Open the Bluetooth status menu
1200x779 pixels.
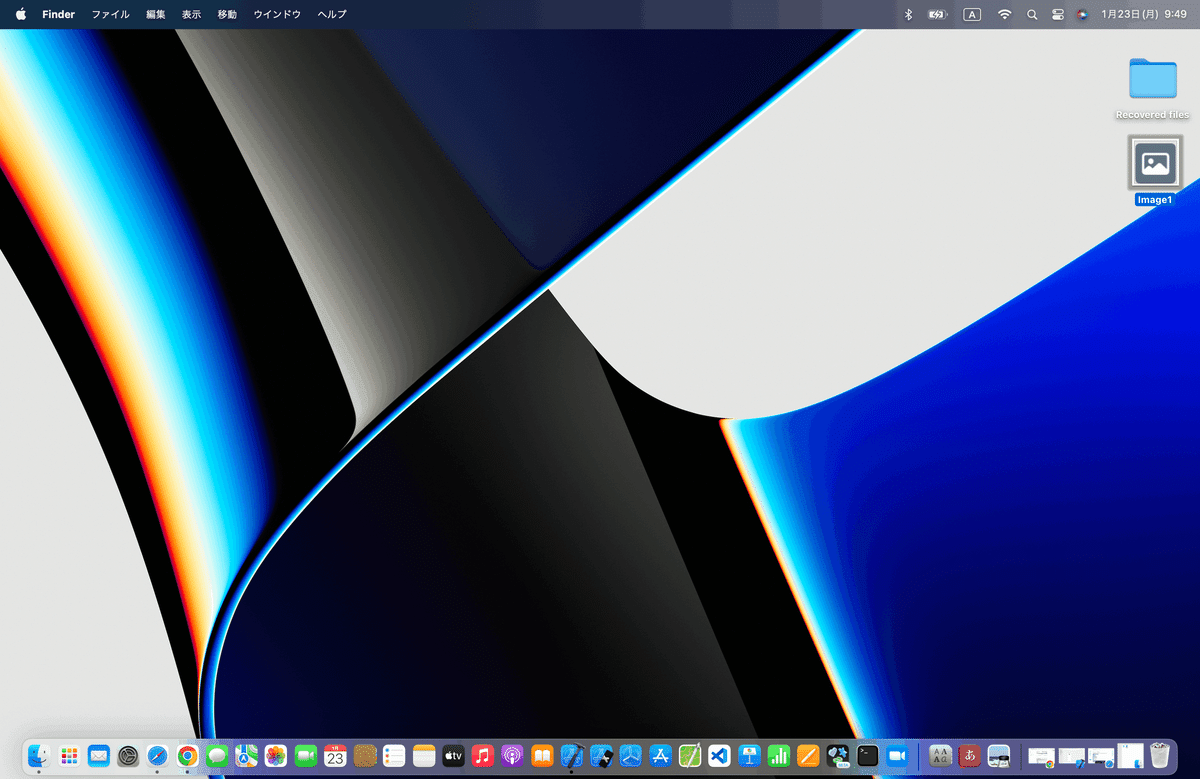[x=909, y=14]
